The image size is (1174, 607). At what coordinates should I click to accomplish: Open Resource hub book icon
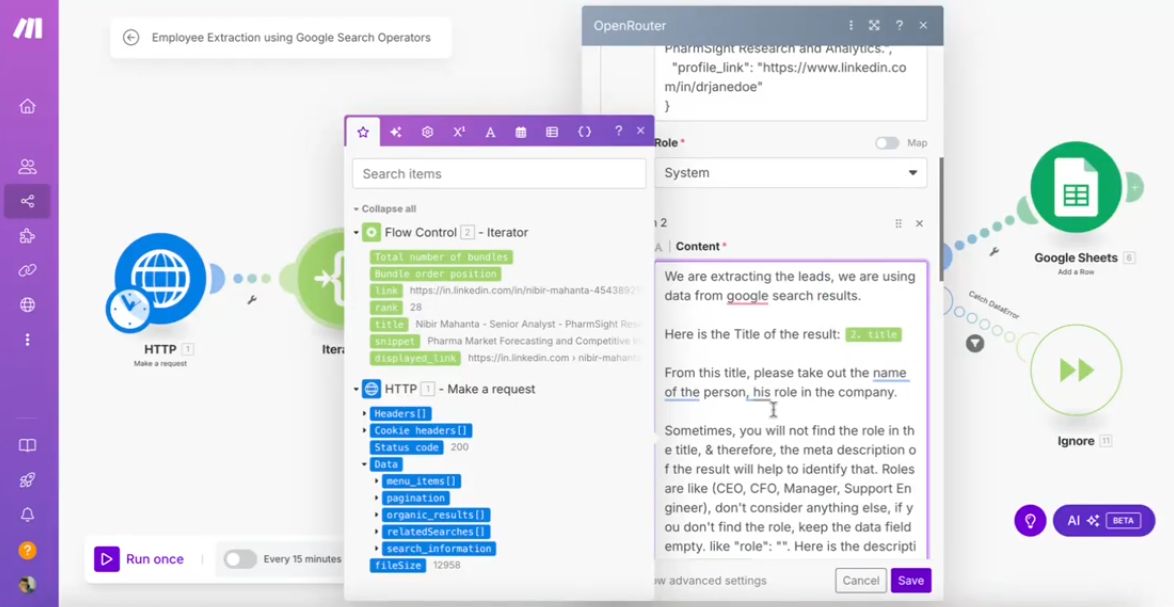click(x=28, y=445)
